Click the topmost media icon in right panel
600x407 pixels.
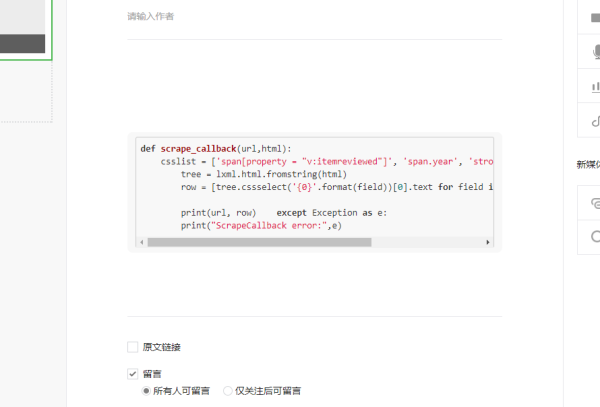pos(595,17)
